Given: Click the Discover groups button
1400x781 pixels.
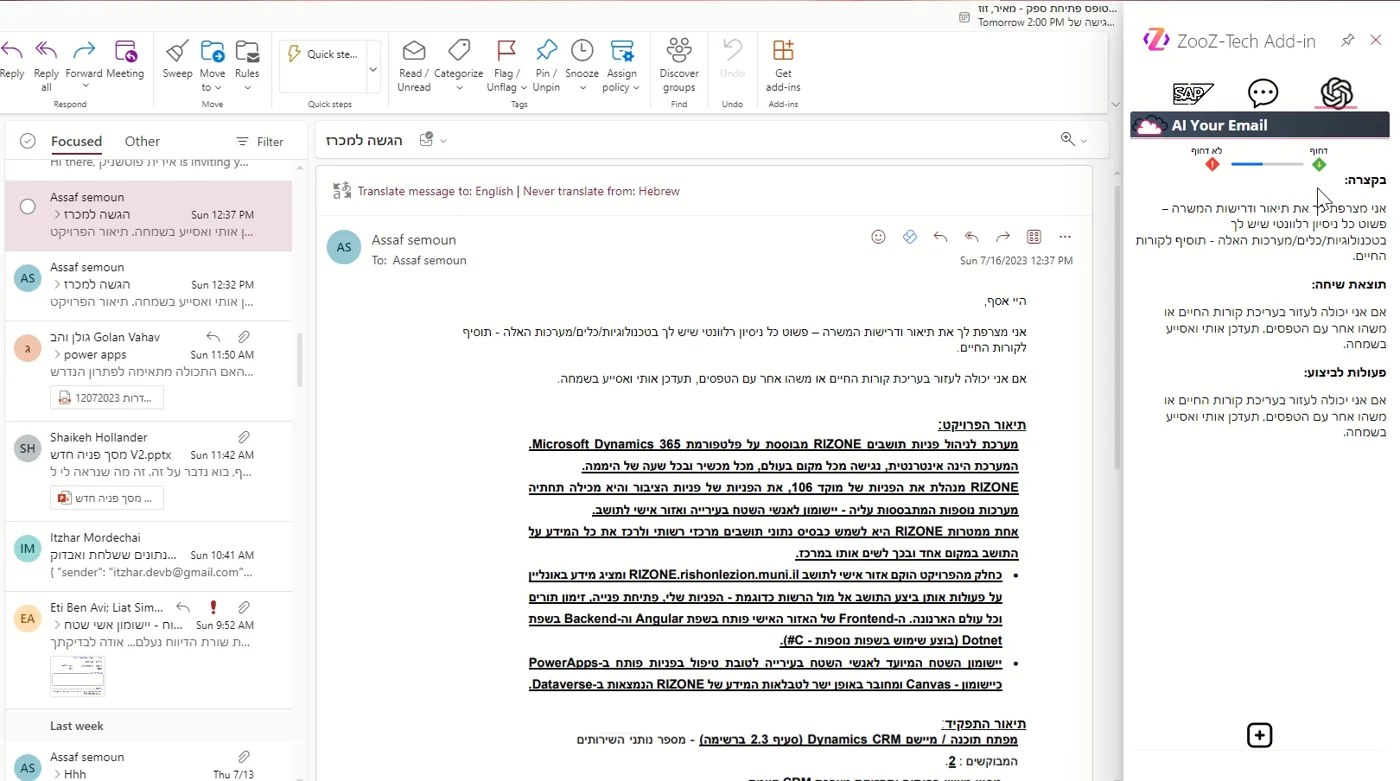Looking at the screenshot, I should click(x=679, y=66).
